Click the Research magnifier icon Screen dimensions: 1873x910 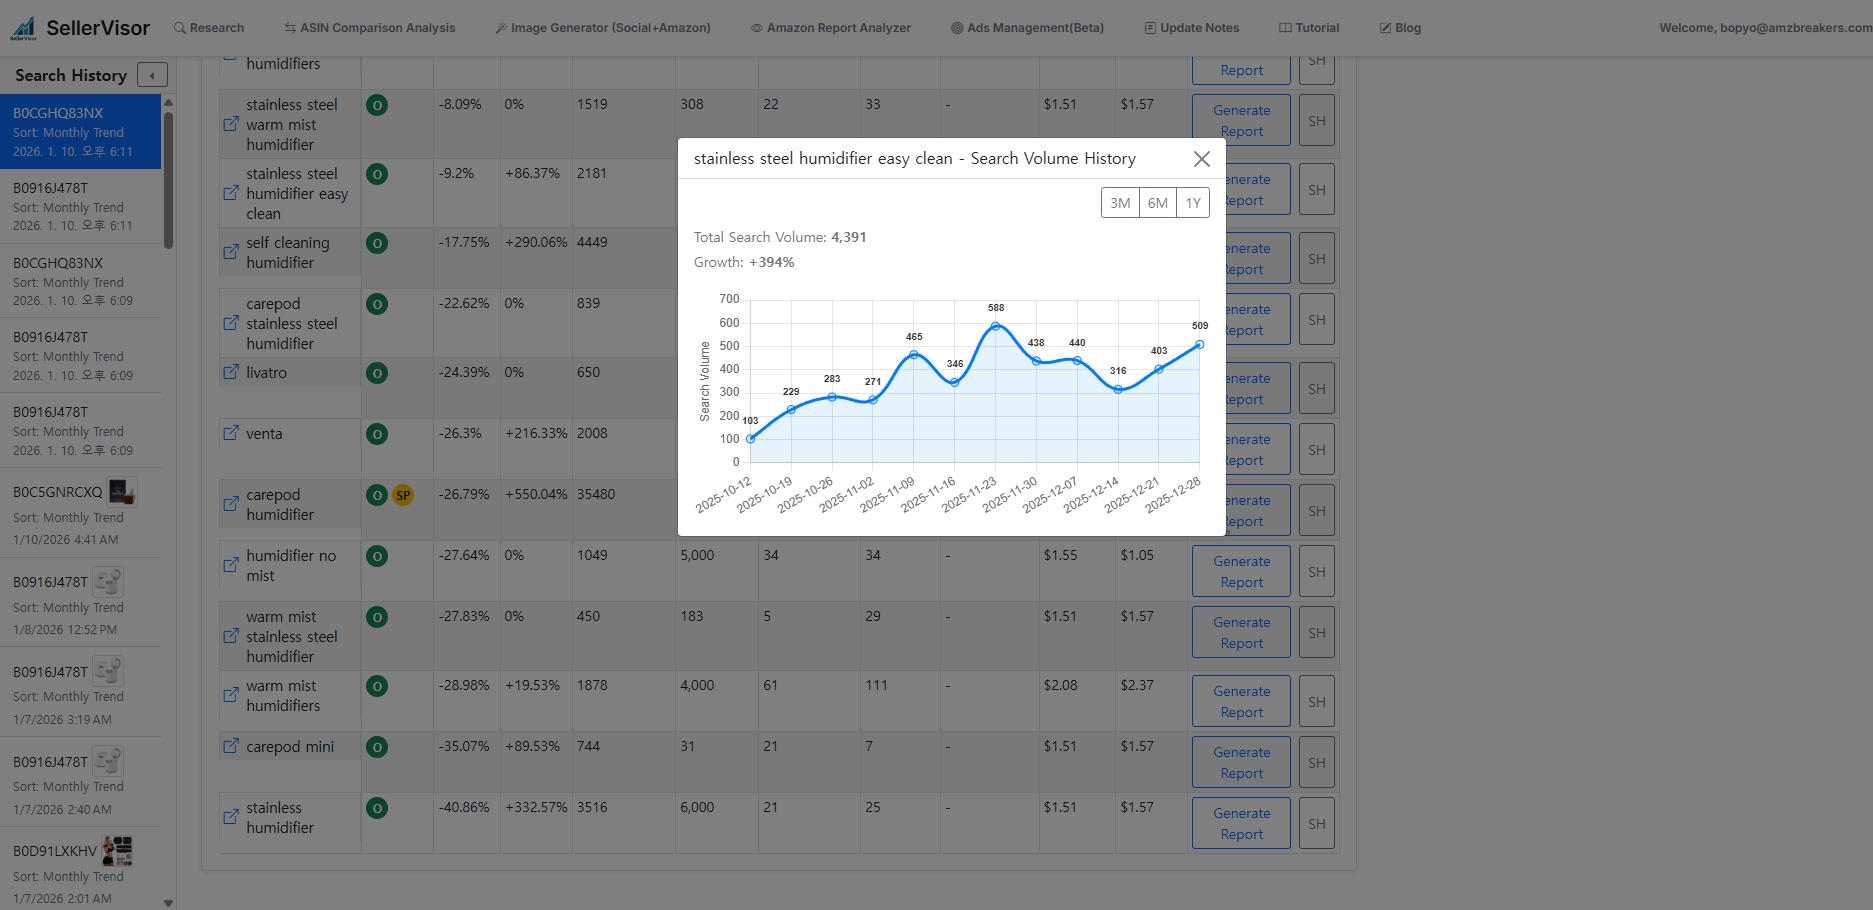tap(179, 27)
